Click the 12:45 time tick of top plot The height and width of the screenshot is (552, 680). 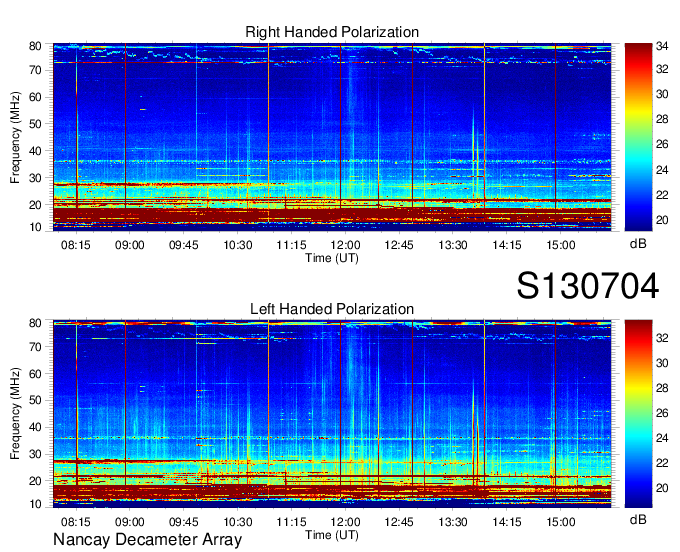tap(399, 245)
